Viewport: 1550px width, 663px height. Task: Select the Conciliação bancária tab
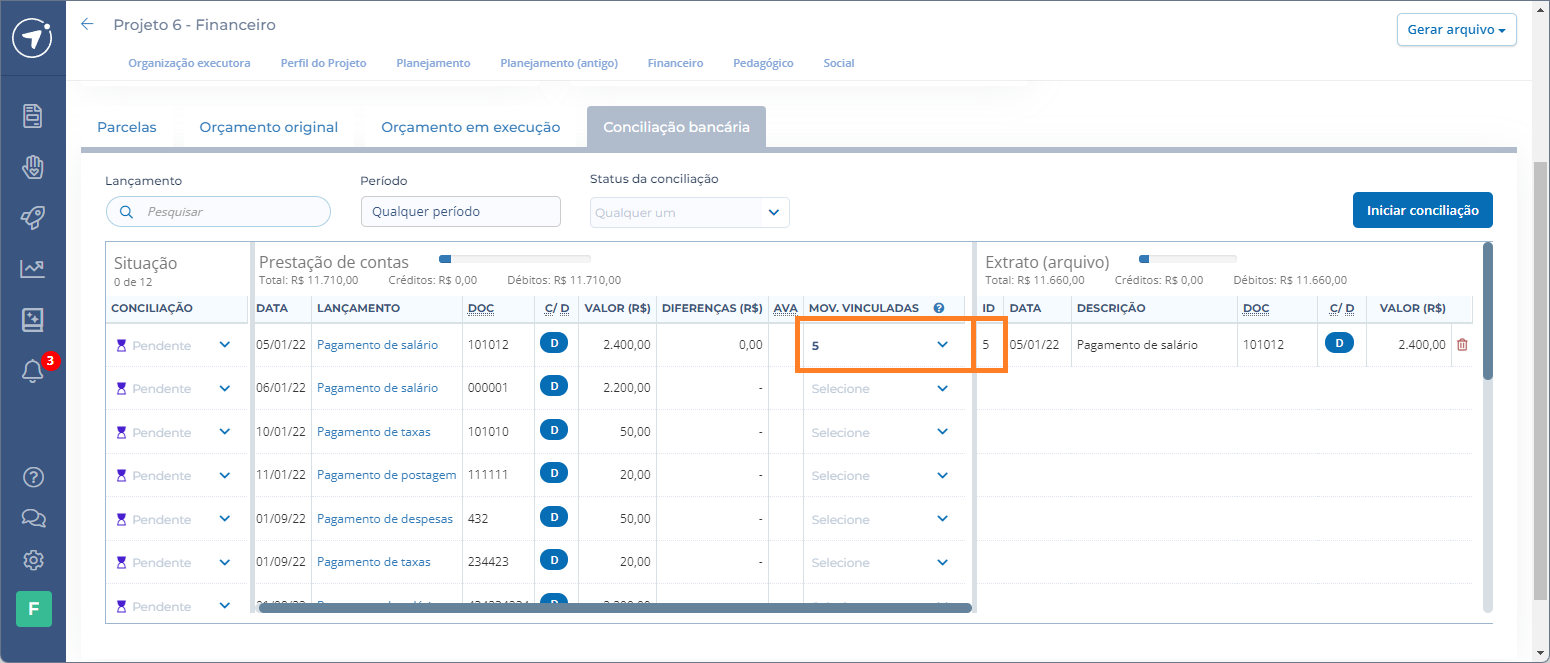click(x=676, y=127)
